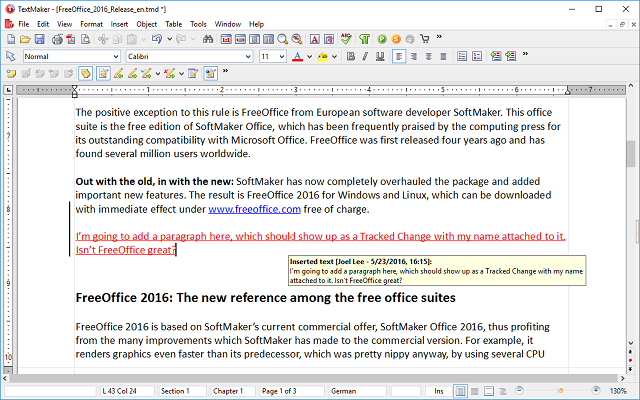Print the document using printer icon
Screen dimensions: 640x400
click(57, 39)
